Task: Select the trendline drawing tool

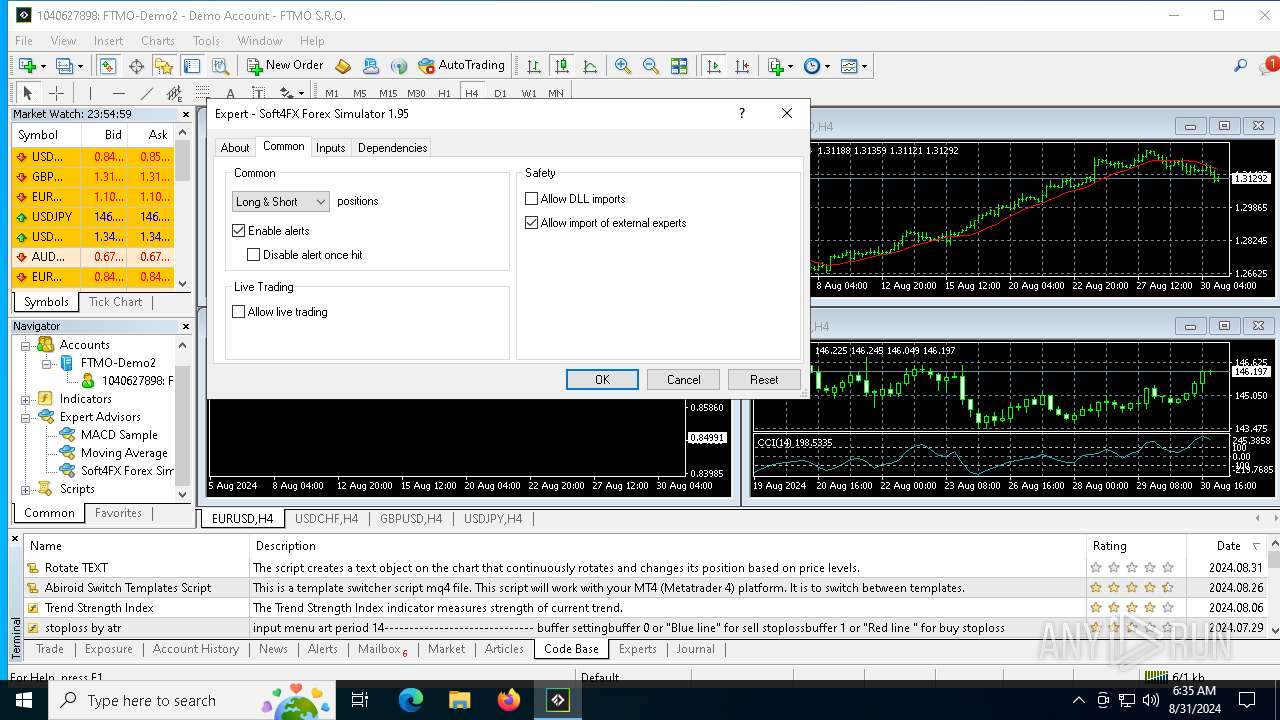Action: point(147,93)
